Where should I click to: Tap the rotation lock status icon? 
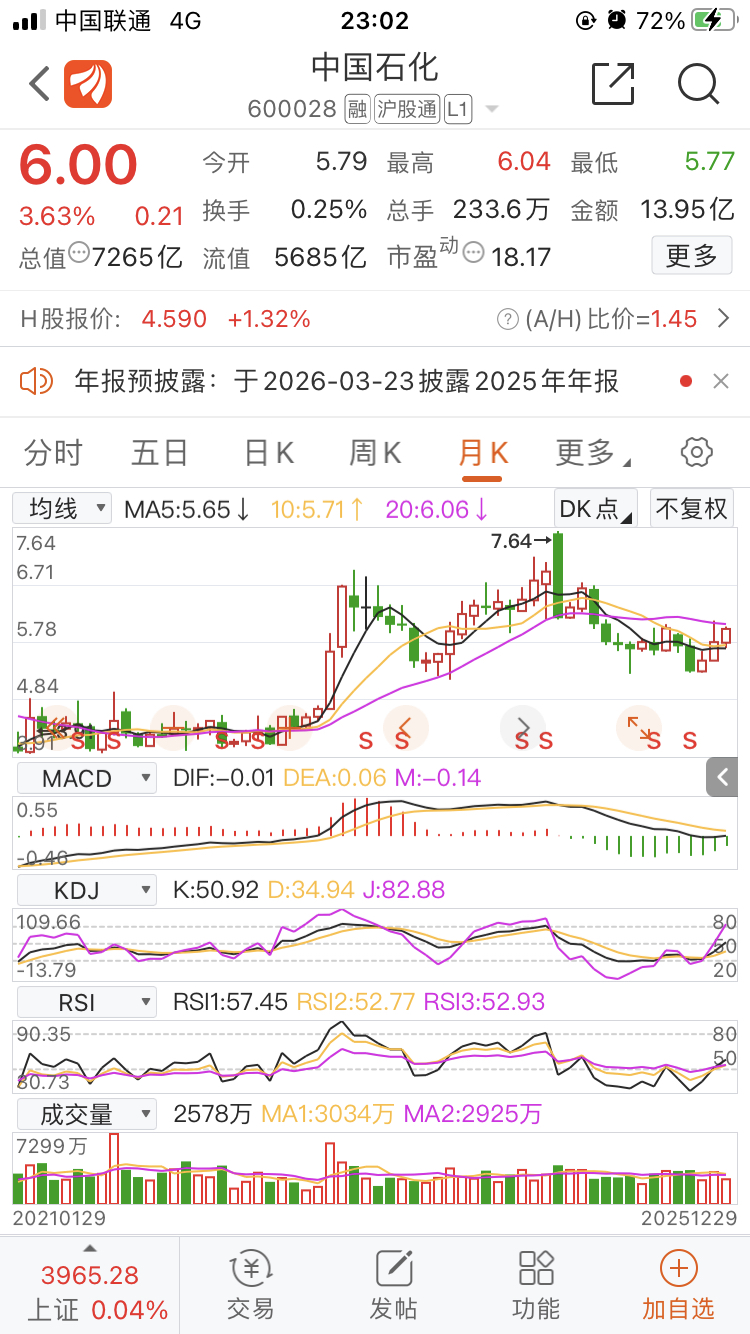(586, 20)
